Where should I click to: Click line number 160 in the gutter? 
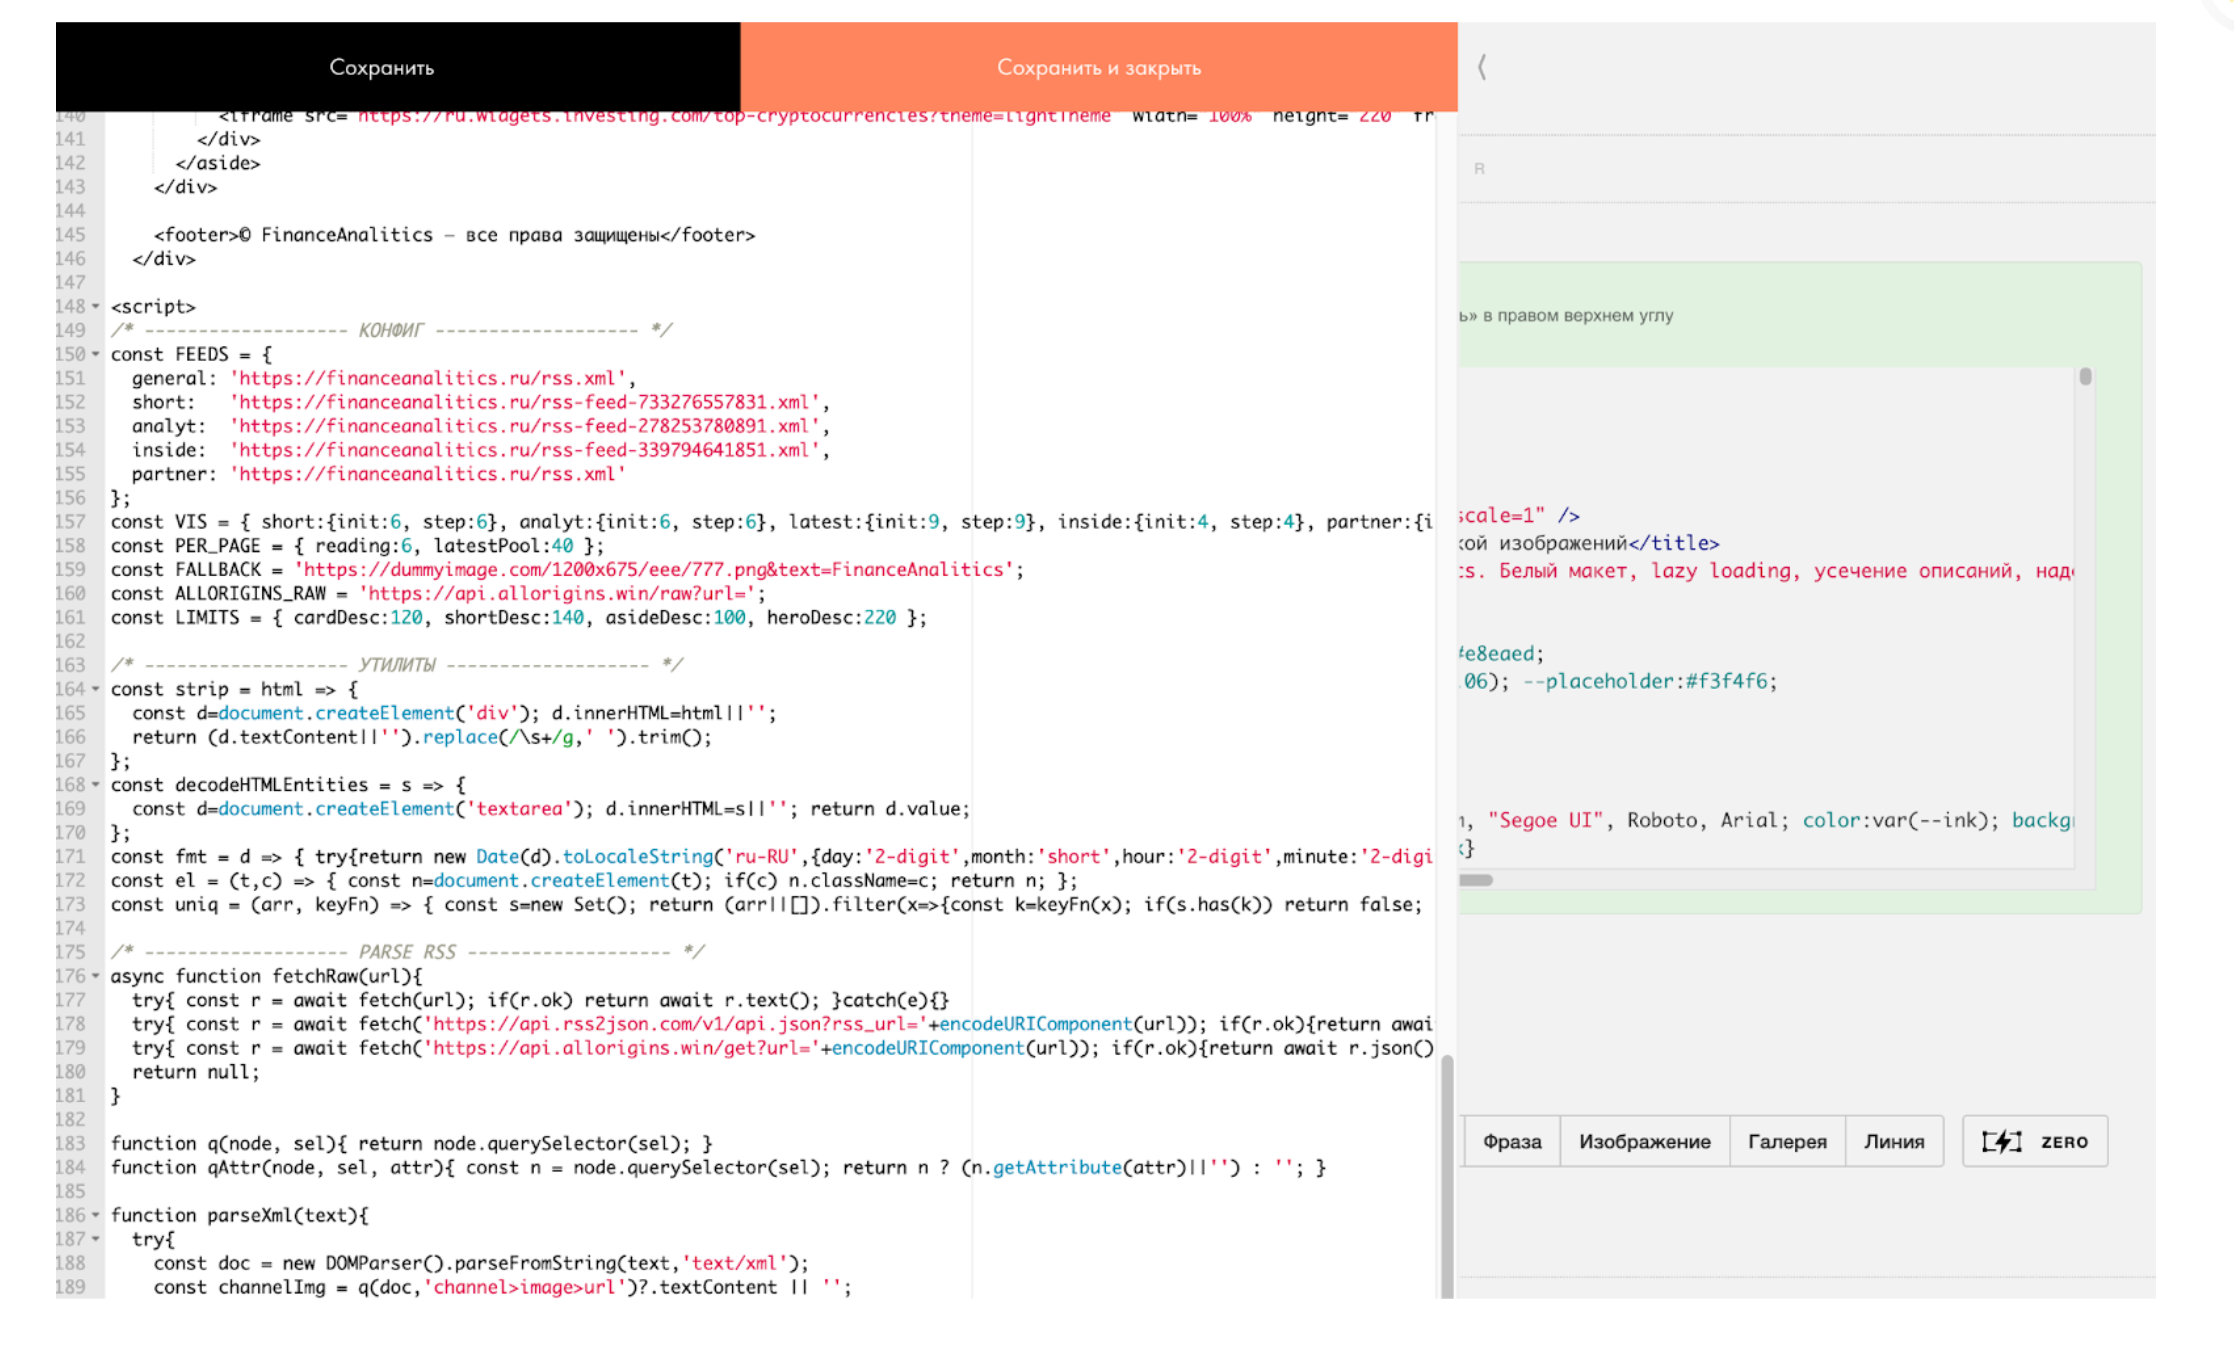pos(71,593)
